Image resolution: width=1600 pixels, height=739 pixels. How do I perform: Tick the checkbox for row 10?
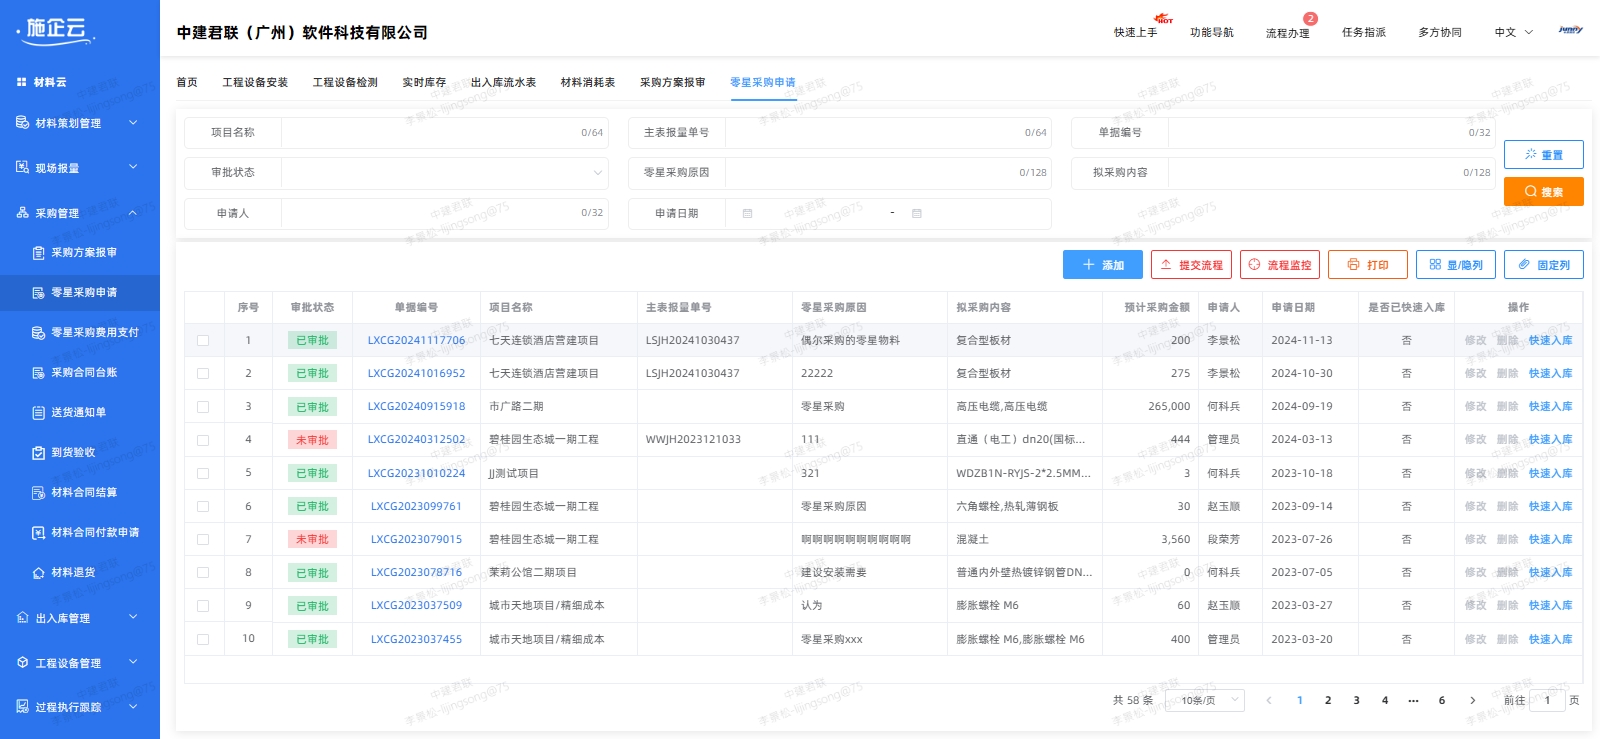click(203, 639)
